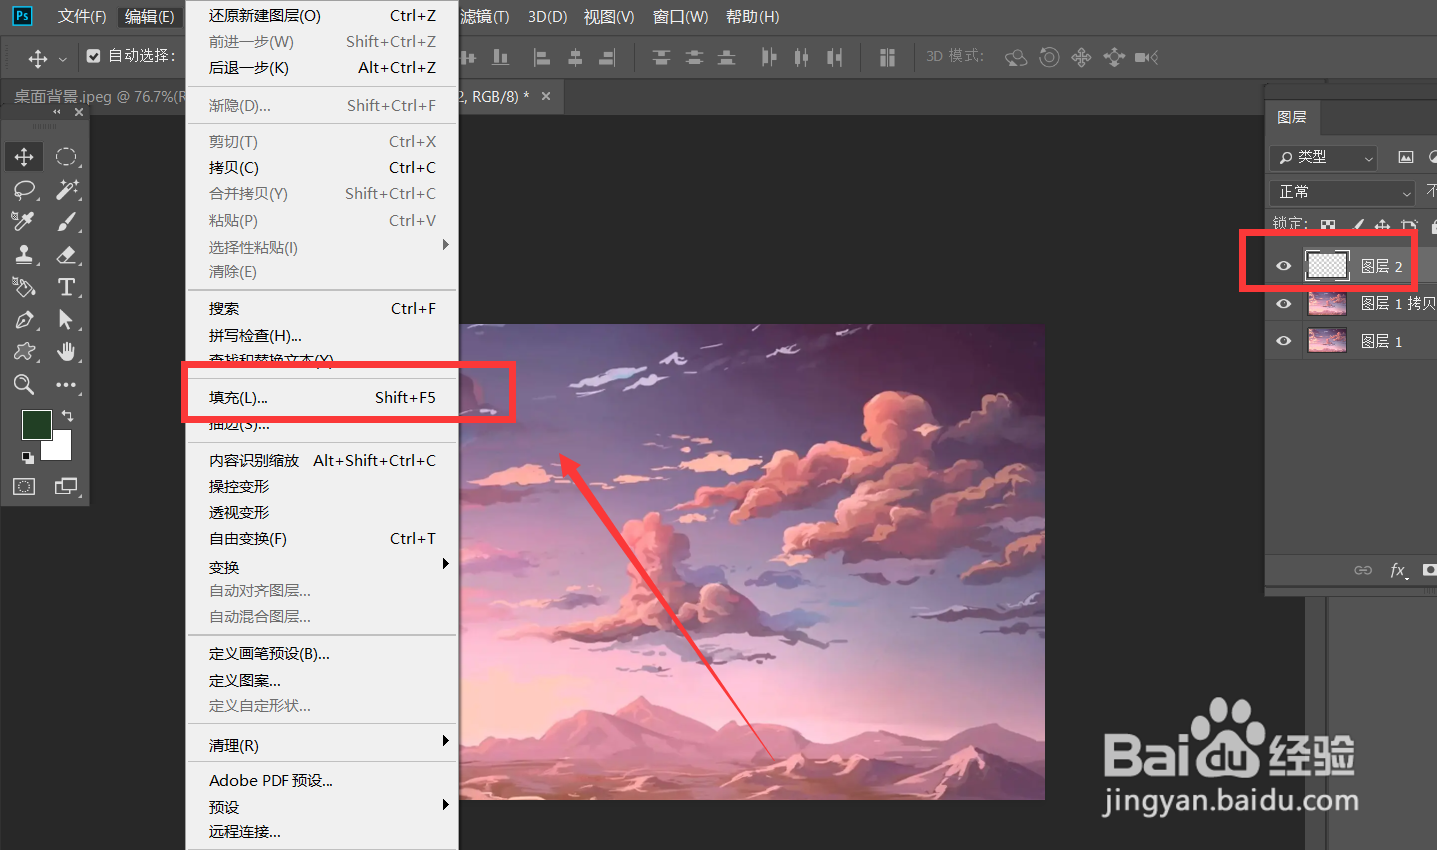Choose 还原新建图层(O) menu entry

pyautogui.click(x=322, y=15)
